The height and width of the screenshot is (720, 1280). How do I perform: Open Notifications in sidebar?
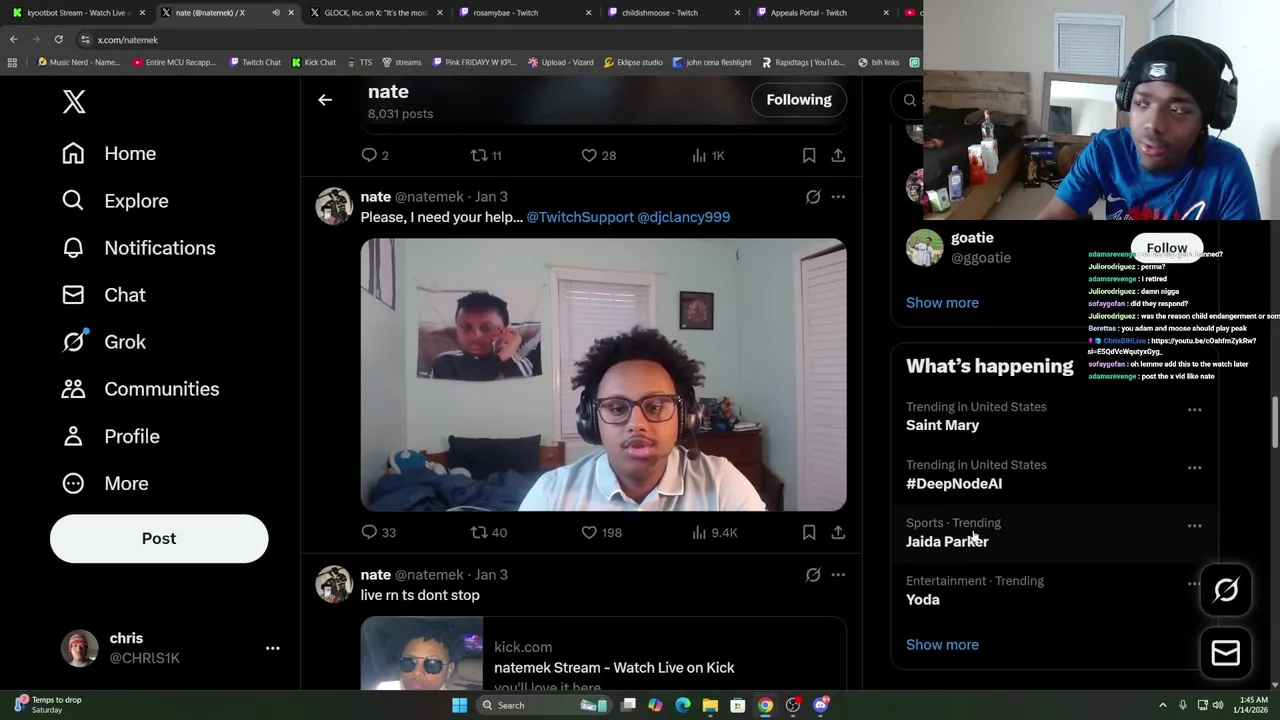(138, 247)
